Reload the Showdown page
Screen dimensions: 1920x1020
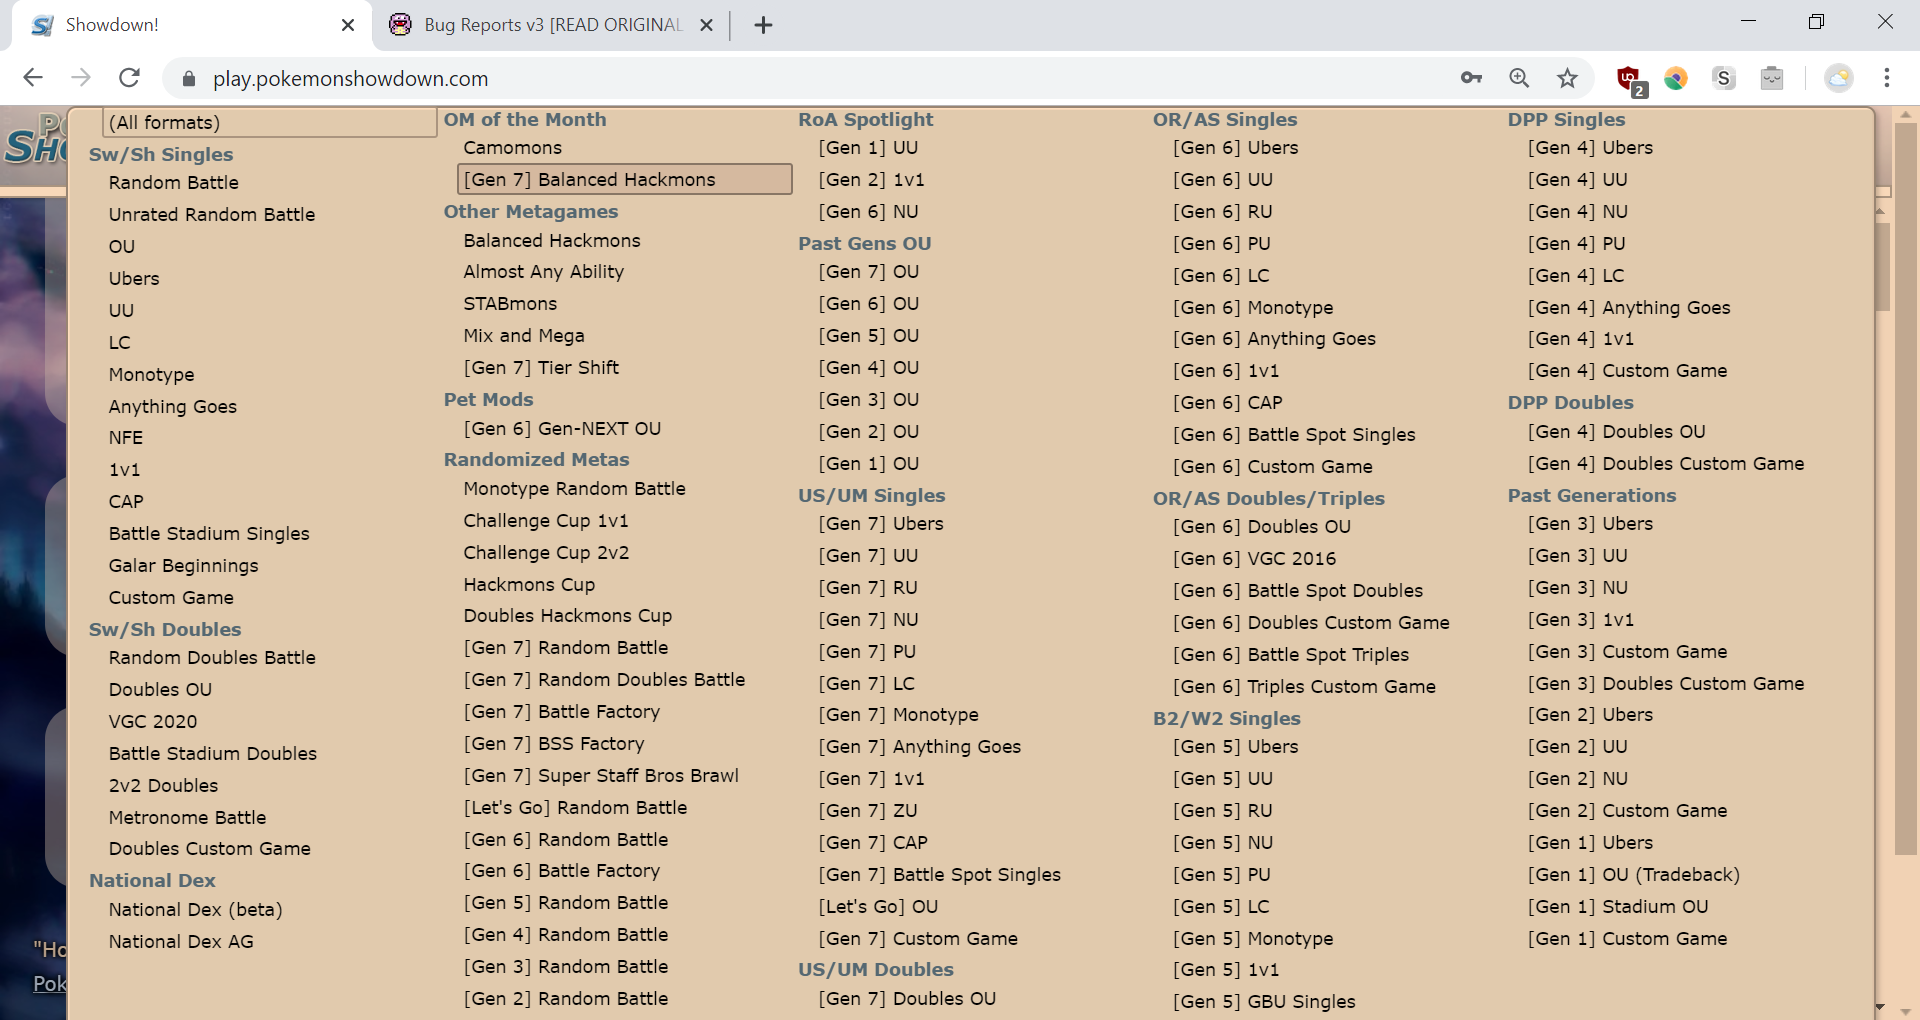pyautogui.click(x=129, y=78)
